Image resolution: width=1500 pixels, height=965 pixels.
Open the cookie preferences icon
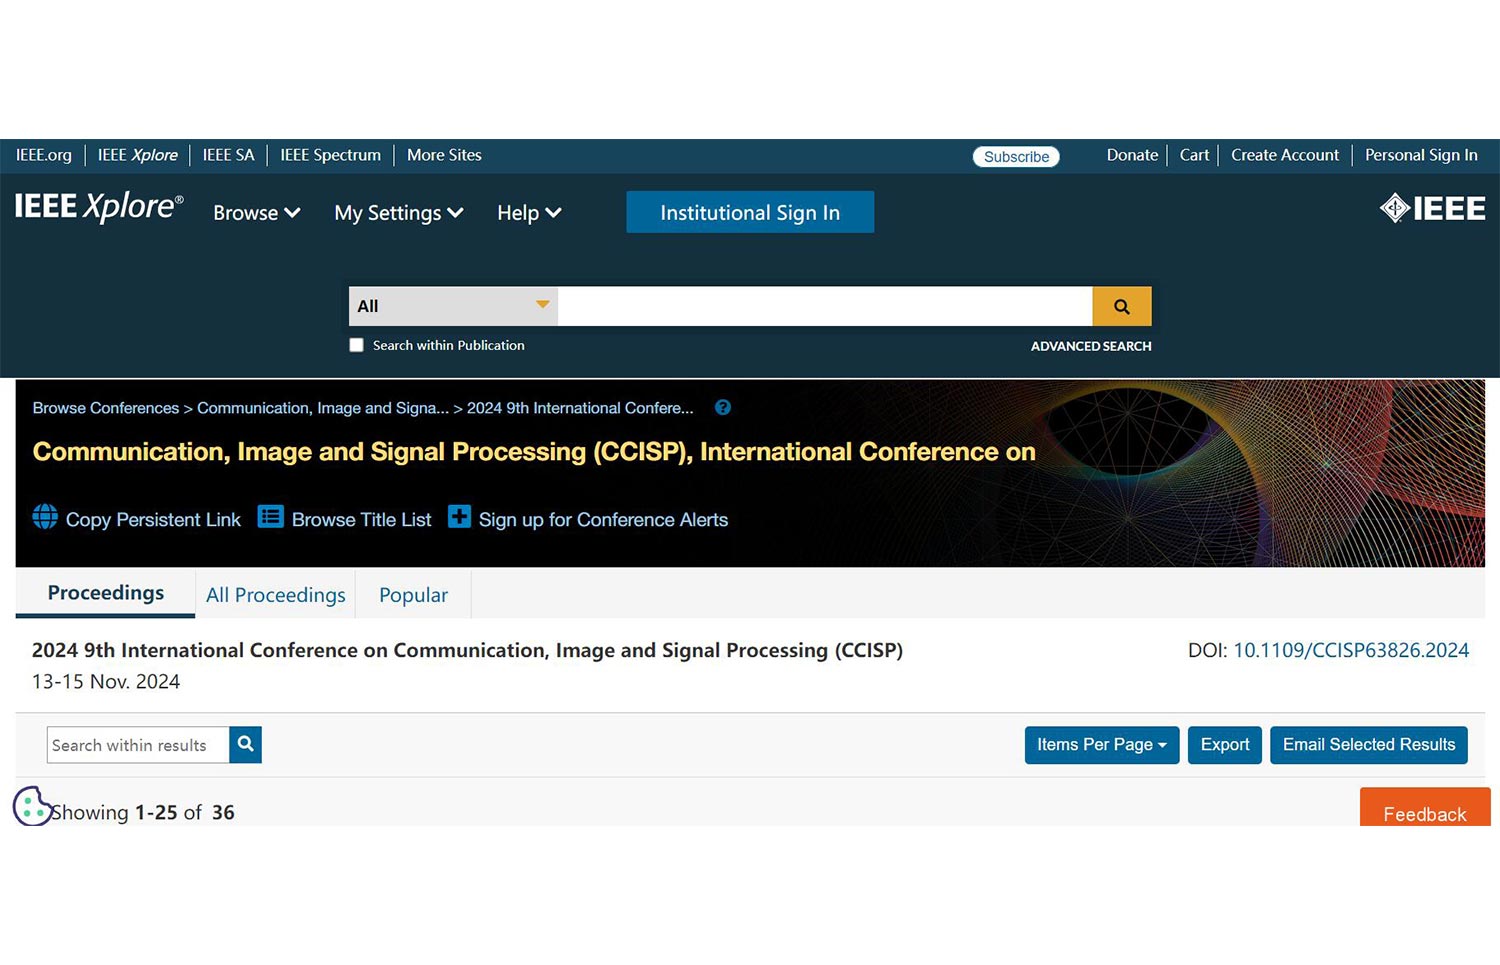click(31, 806)
